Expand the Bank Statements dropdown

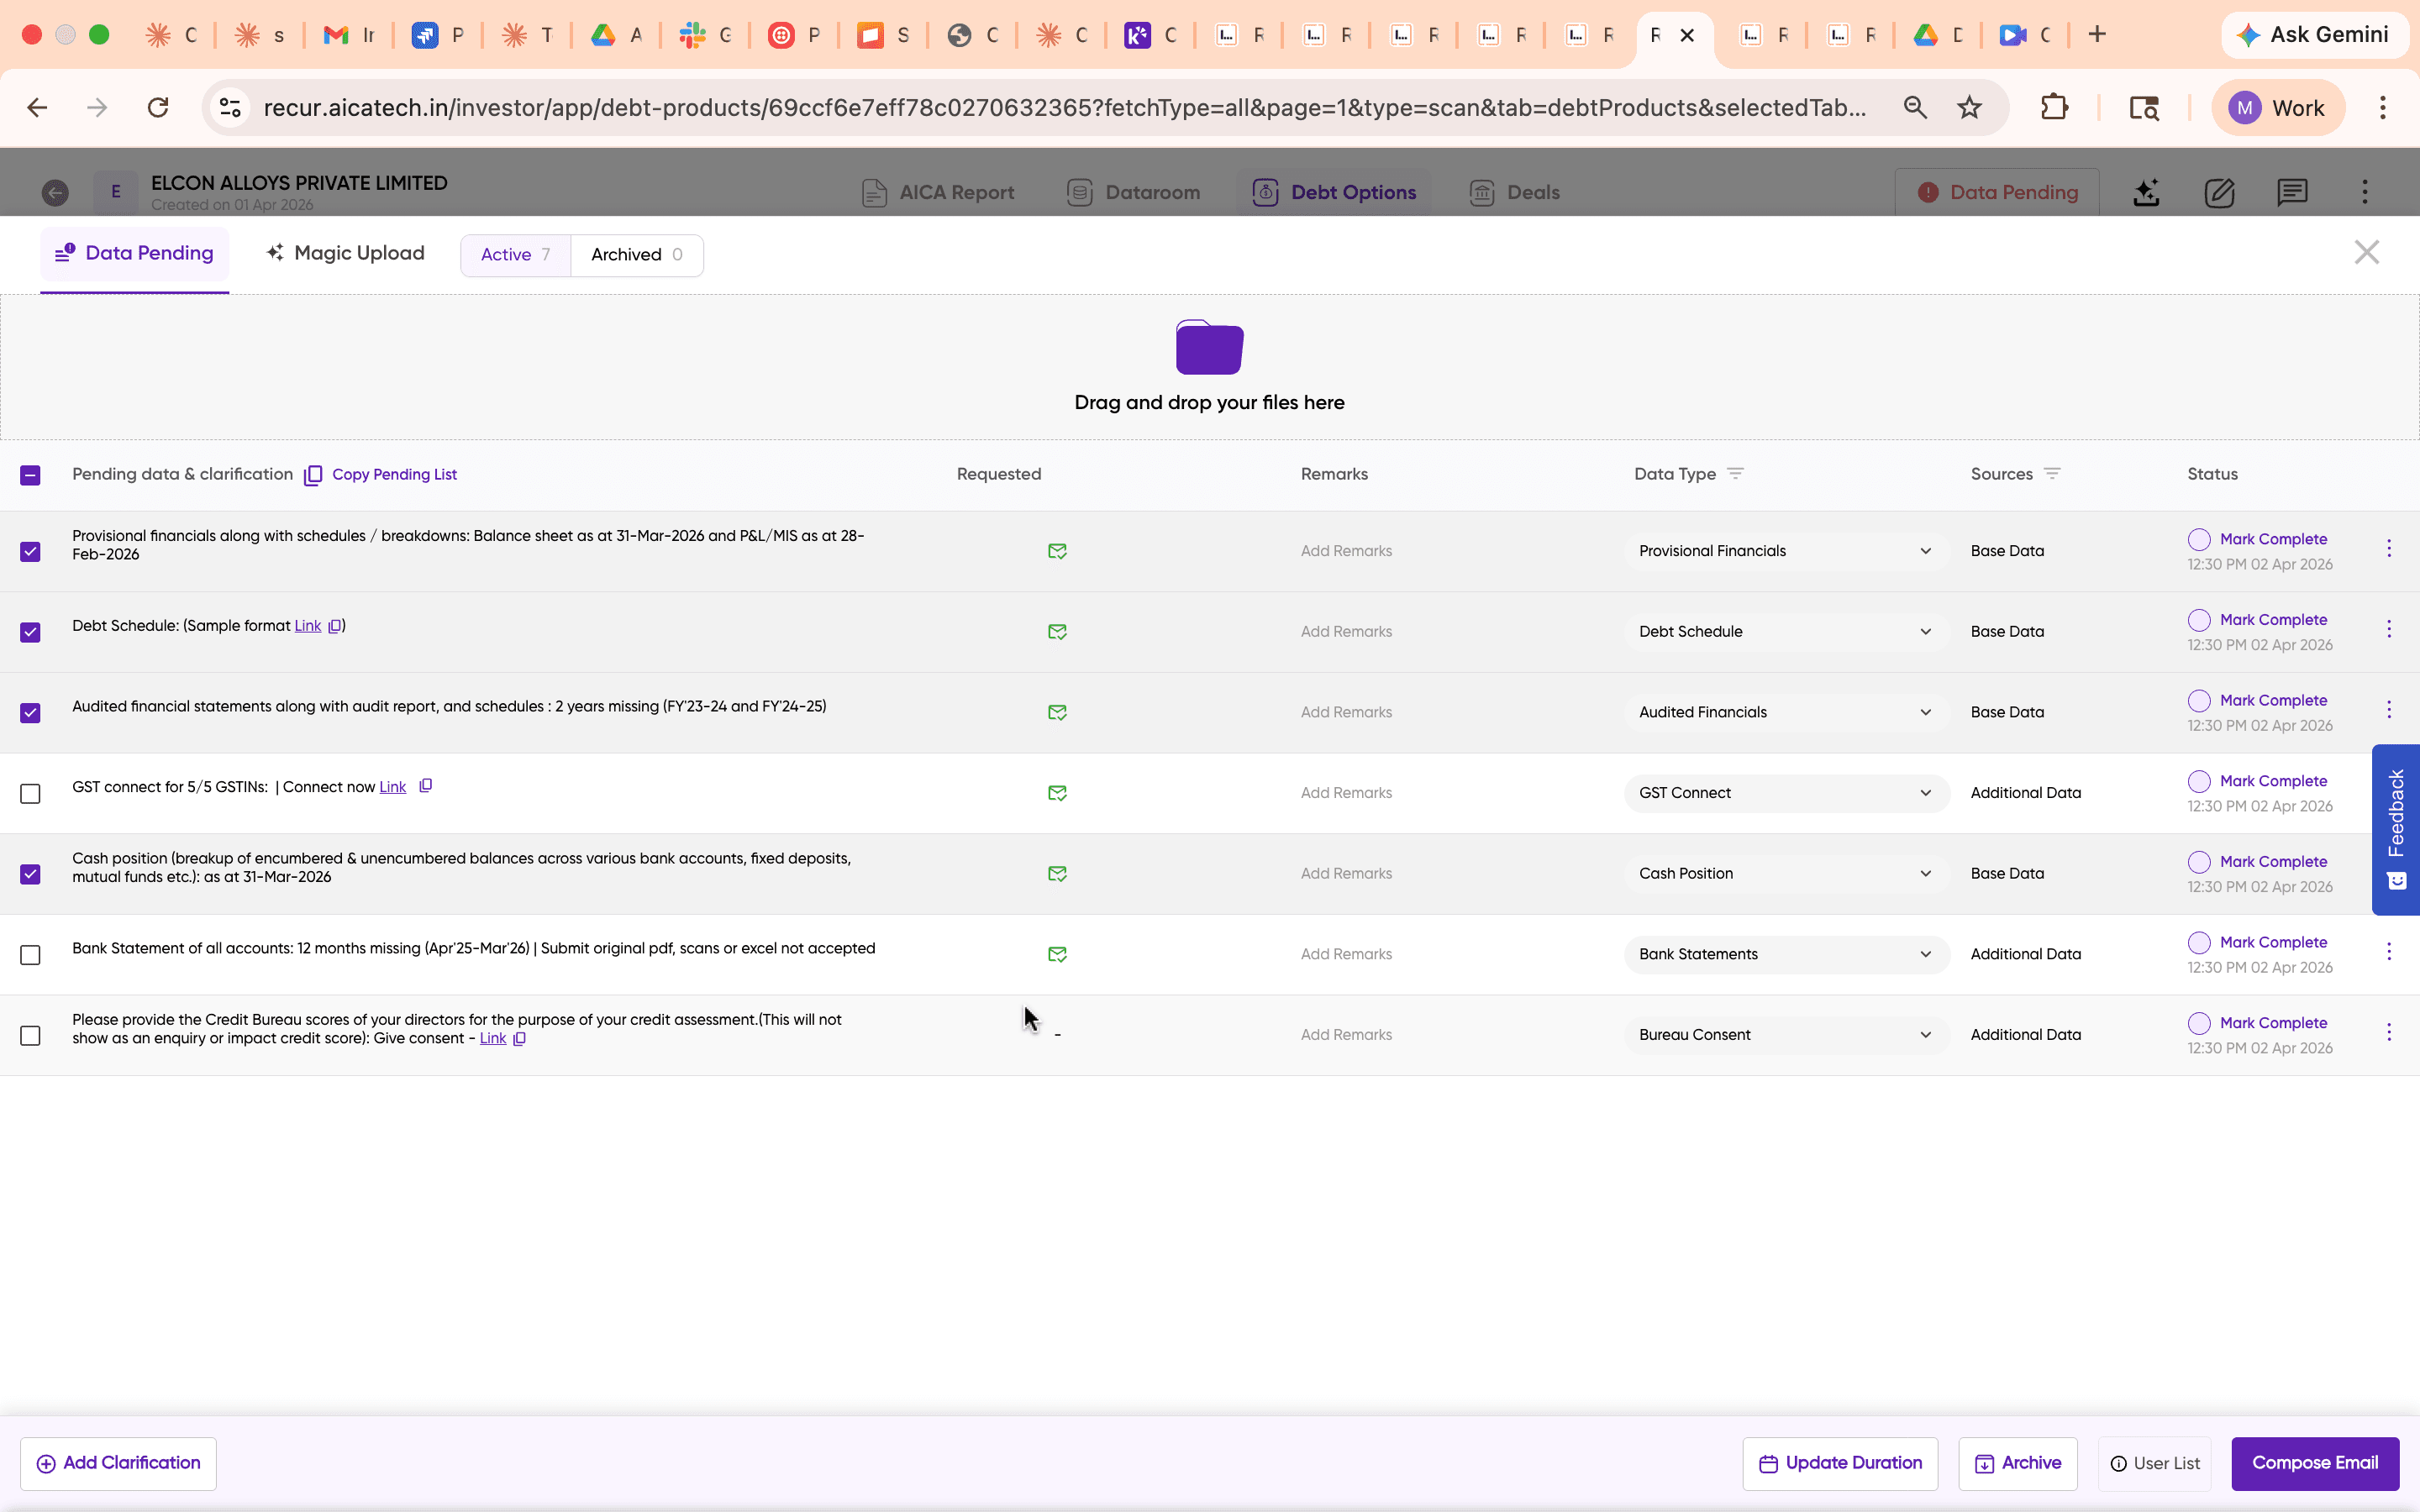tap(1924, 954)
